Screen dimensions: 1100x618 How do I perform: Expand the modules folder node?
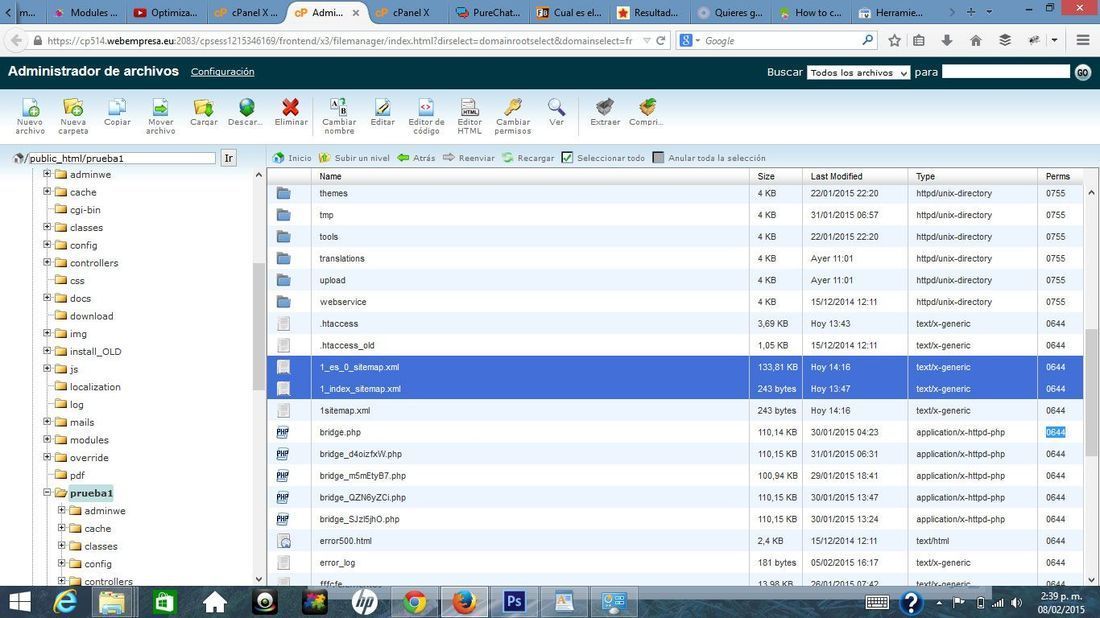click(47, 439)
